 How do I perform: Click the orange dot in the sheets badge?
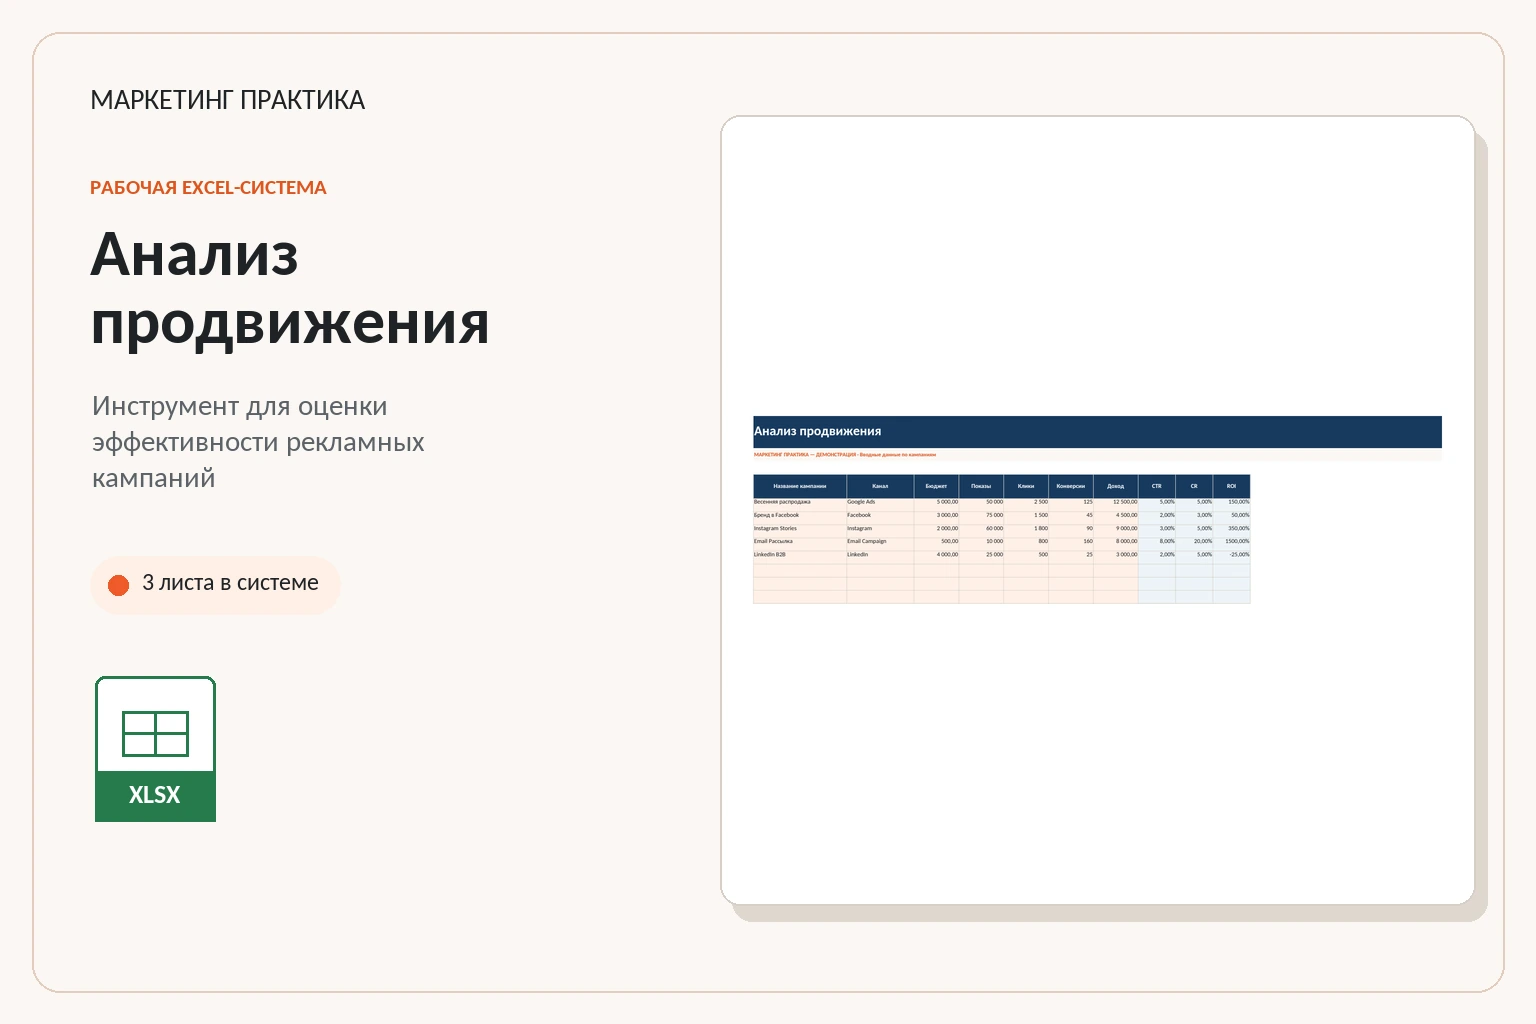coord(118,585)
